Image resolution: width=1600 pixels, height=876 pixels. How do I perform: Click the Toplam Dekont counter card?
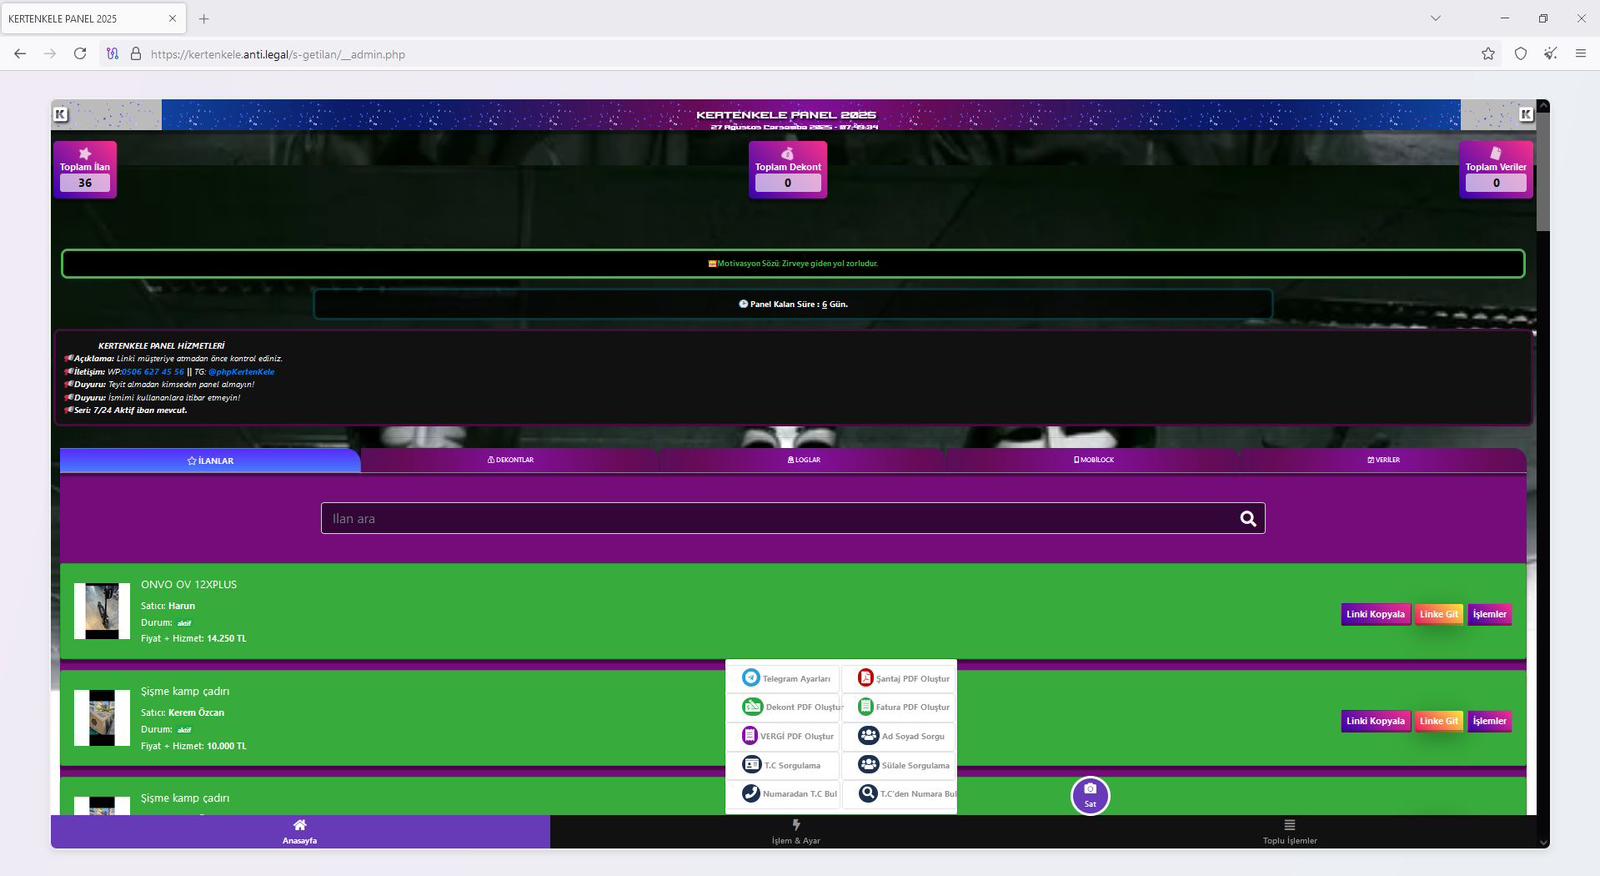pos(788,170)
